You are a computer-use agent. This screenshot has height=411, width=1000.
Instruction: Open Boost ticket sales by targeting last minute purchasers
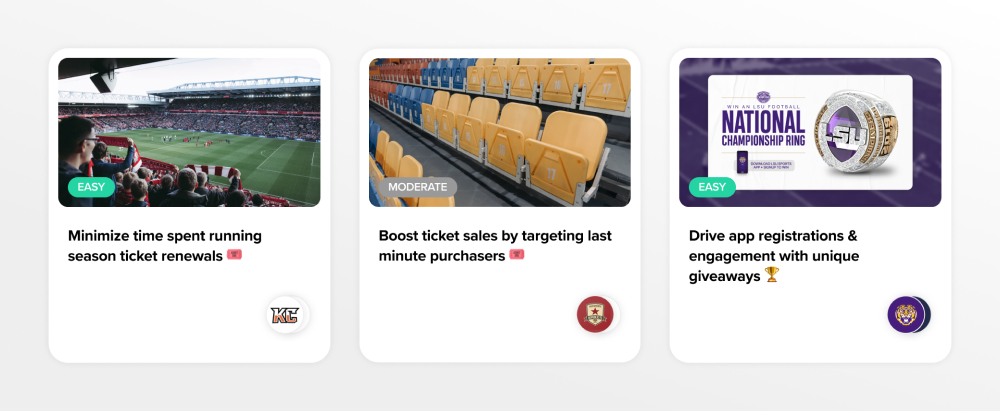click(x=495, y=246)
